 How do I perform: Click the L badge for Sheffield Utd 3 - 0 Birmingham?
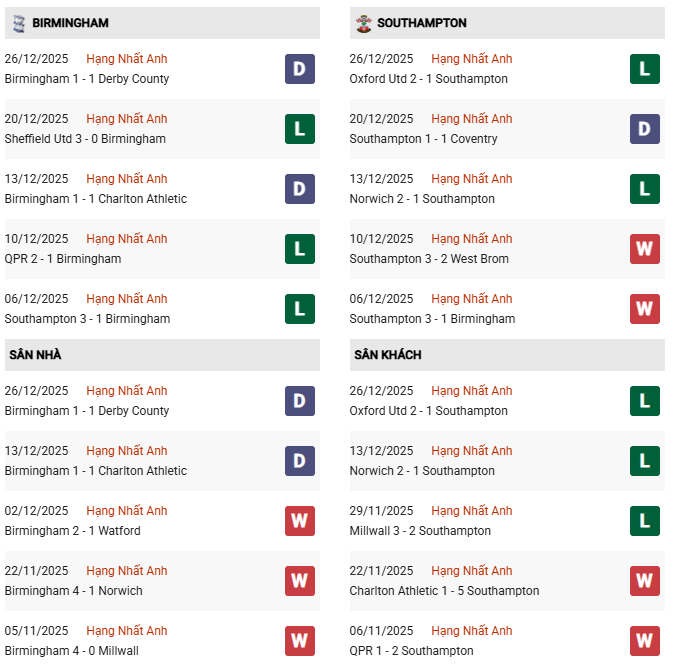(x=300, y=129)
